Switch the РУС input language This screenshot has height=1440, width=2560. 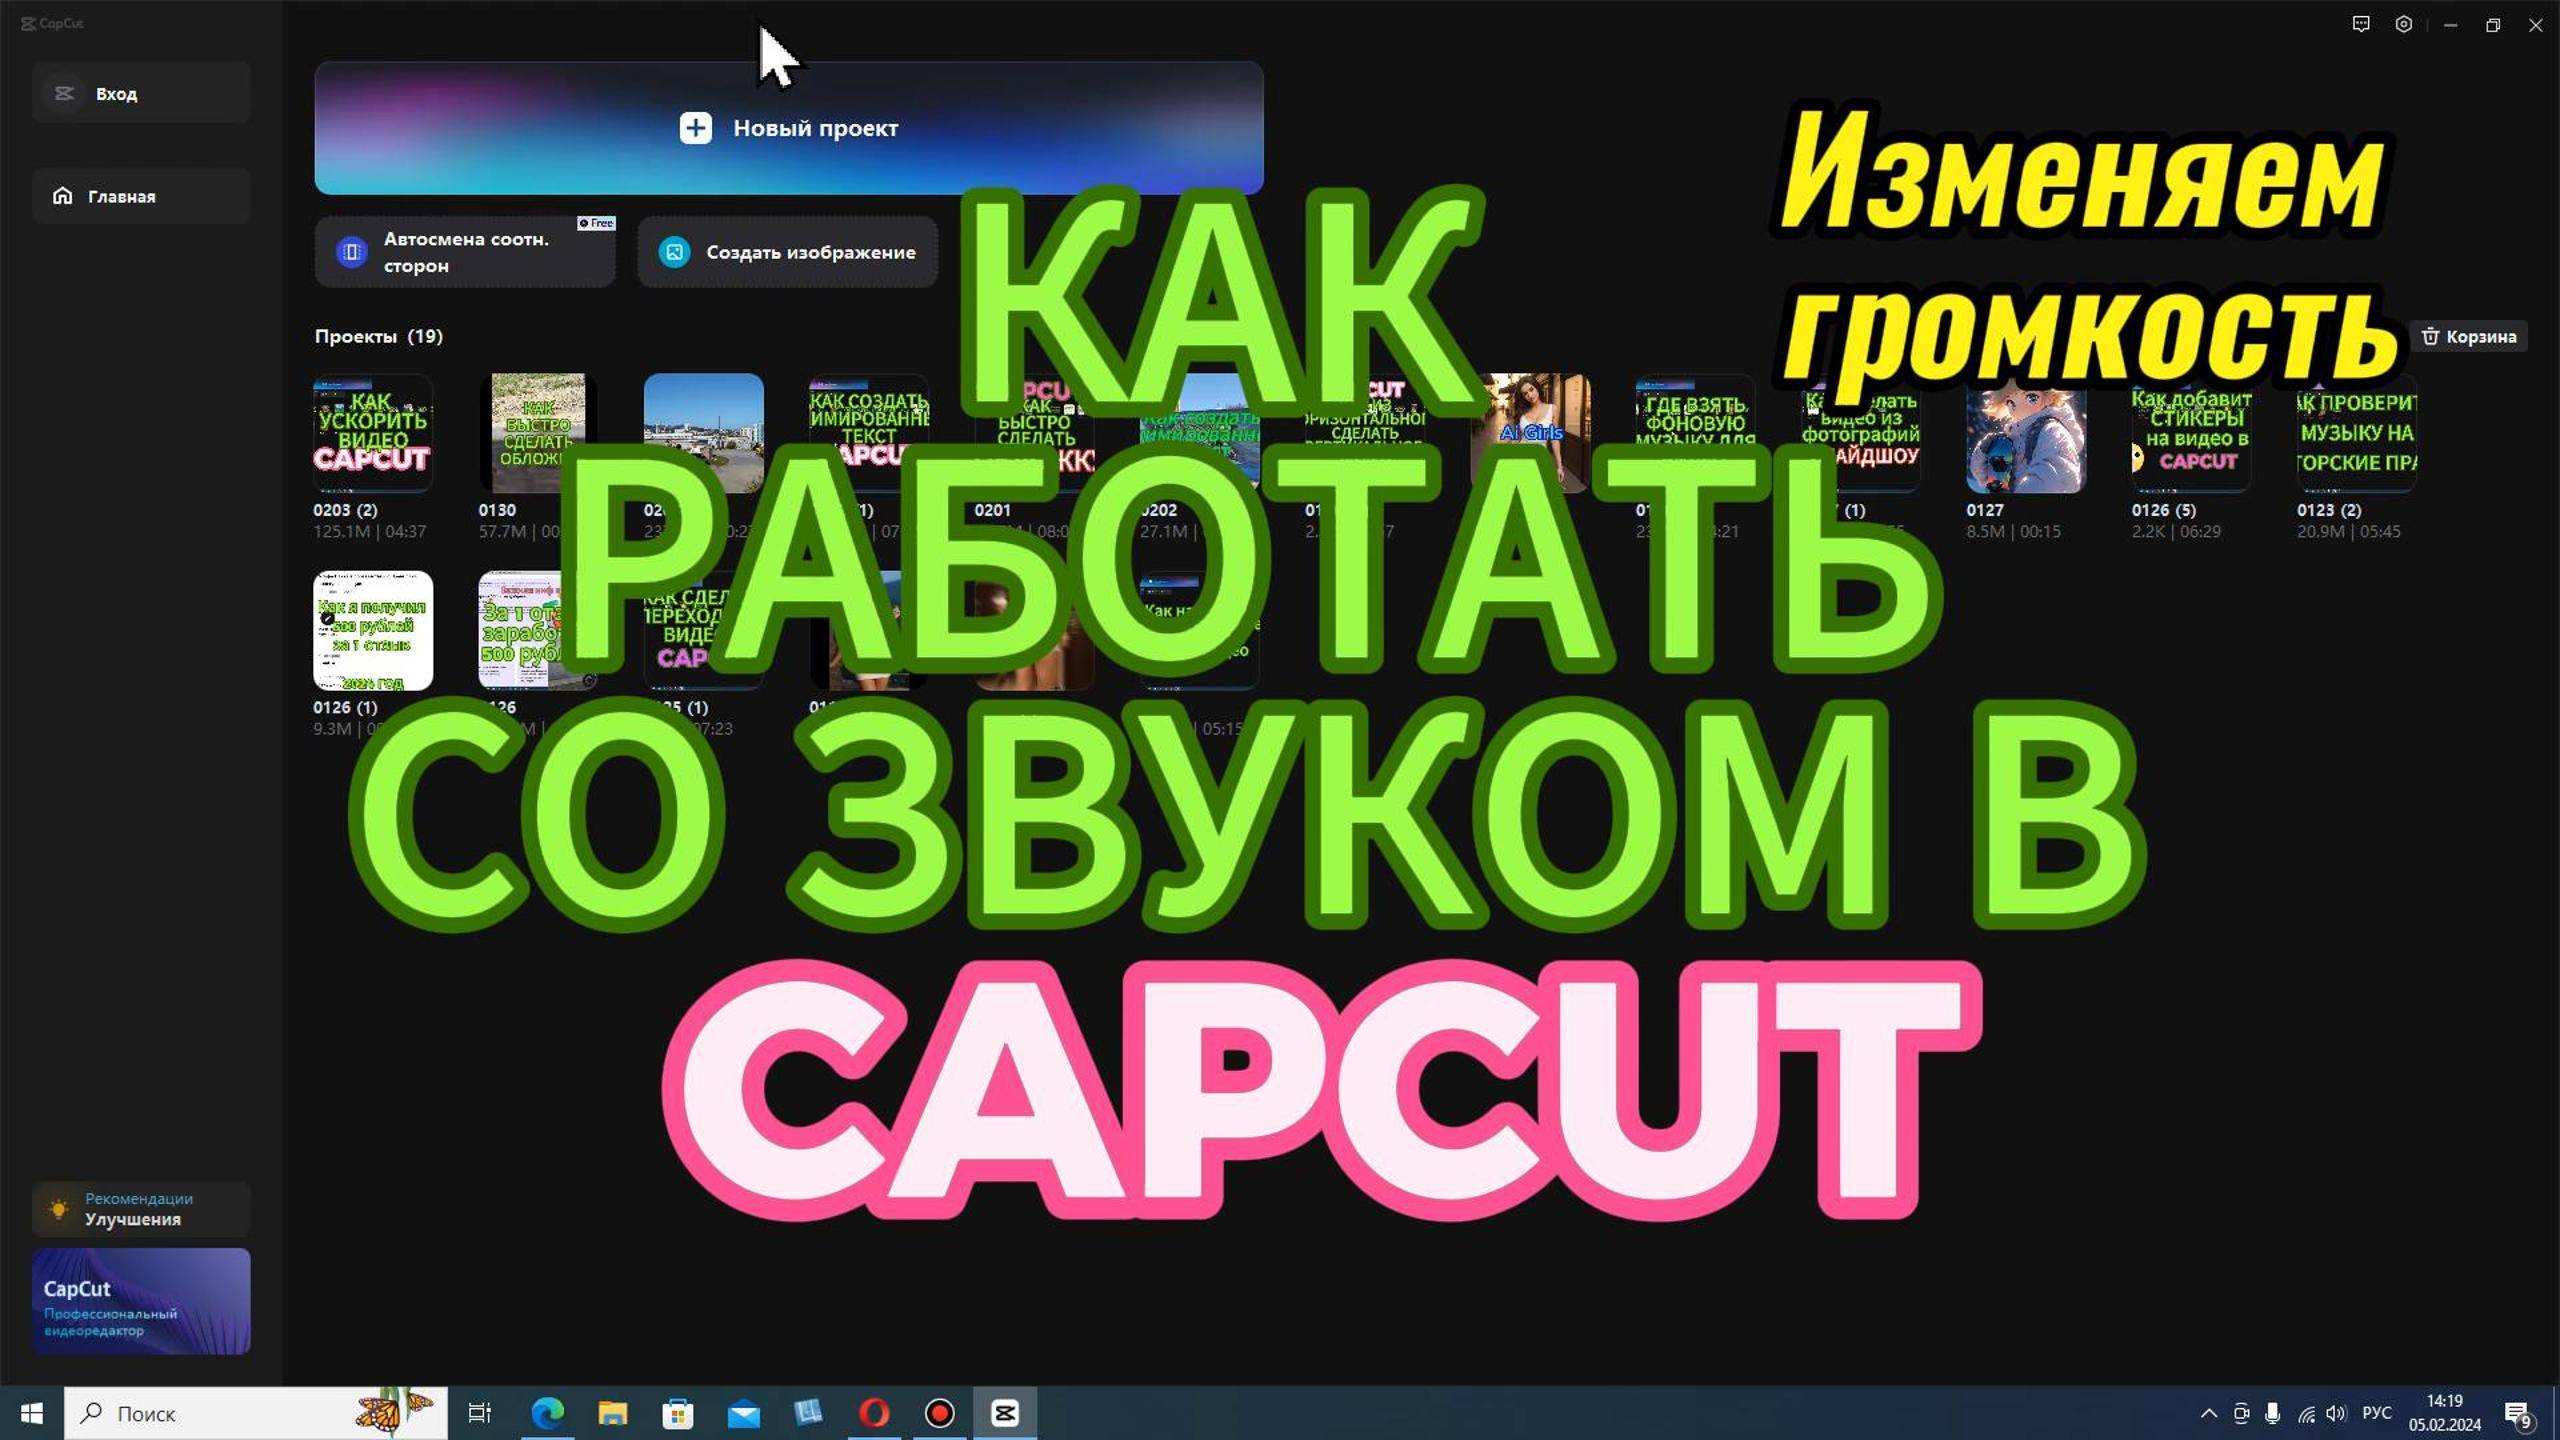(2376, 1413)
